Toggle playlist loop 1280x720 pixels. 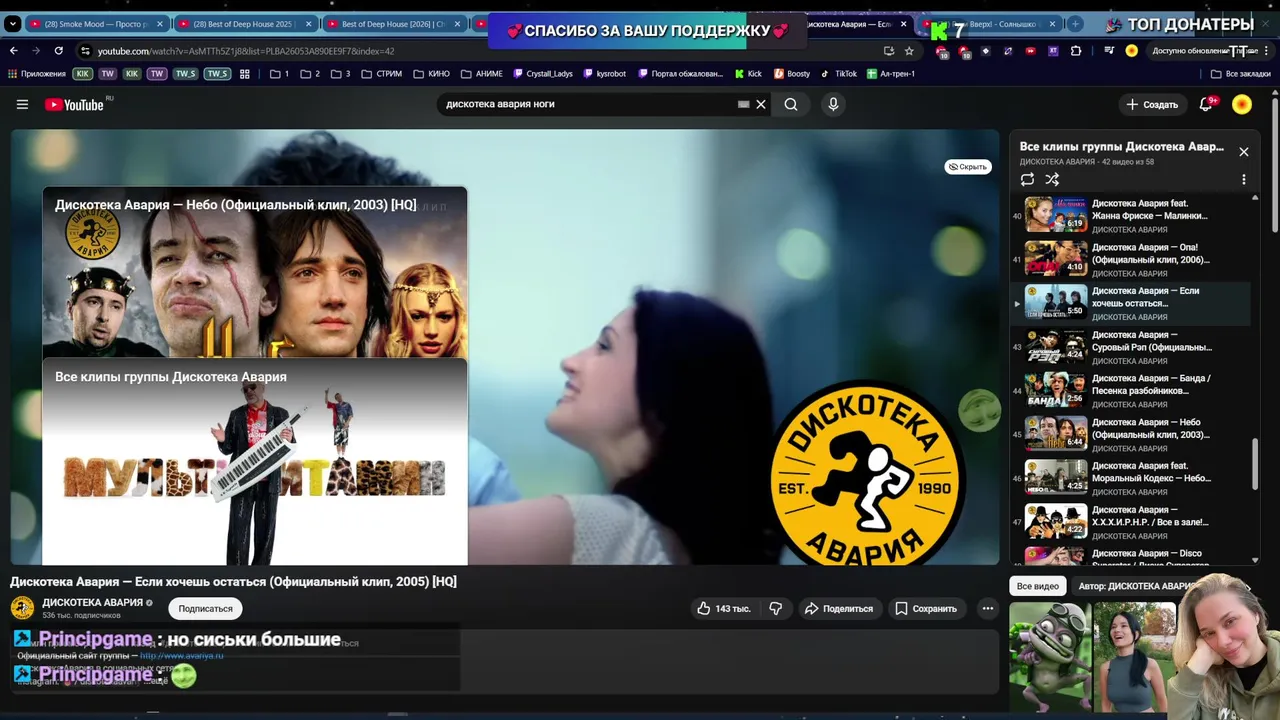[x=1027, y=179]
